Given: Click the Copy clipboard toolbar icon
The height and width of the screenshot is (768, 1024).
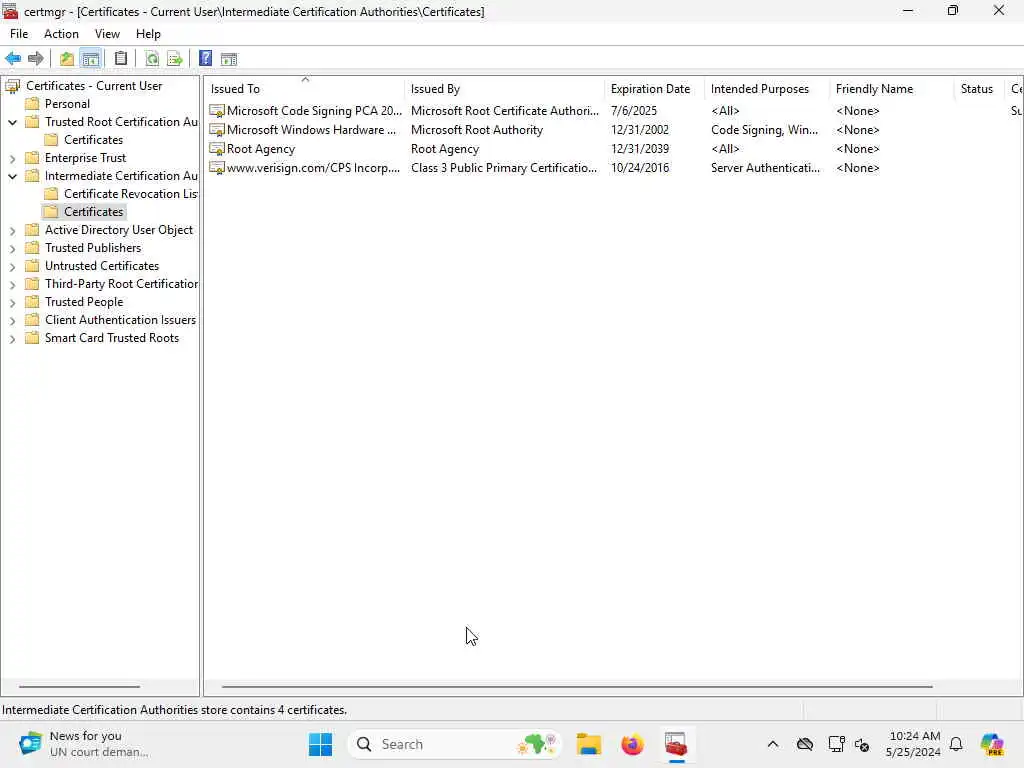Looking at the screenshot, I should coord(121,59).
